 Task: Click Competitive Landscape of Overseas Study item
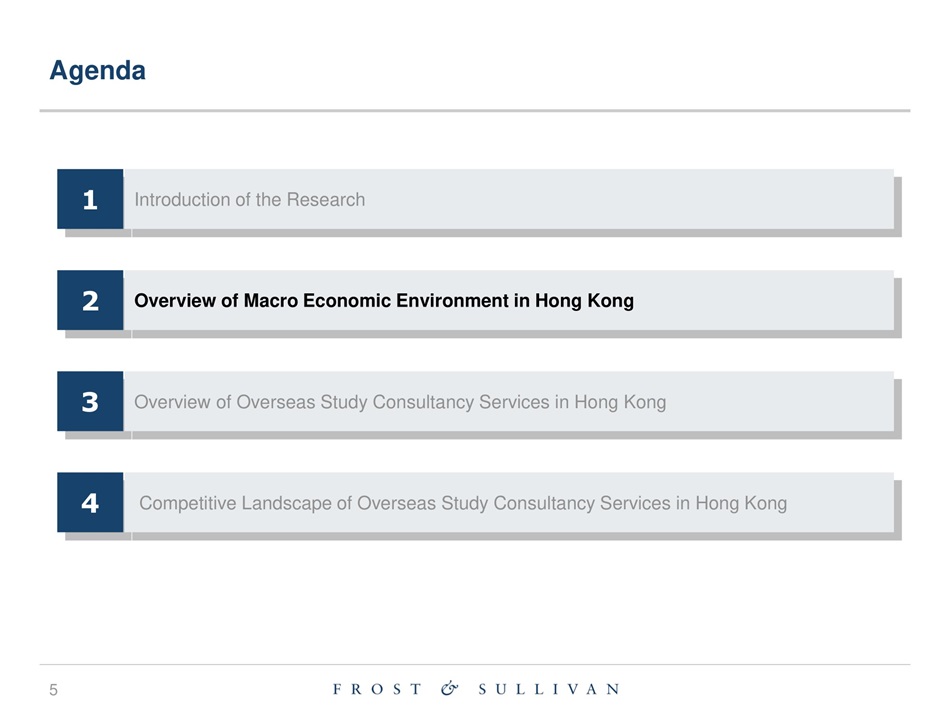pyautogui.click(x=462, y=503)
